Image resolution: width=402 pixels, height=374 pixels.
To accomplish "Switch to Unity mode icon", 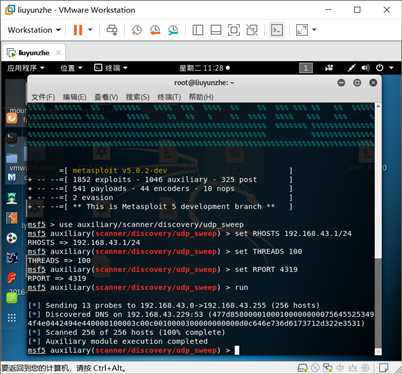I will click(252, 30).
